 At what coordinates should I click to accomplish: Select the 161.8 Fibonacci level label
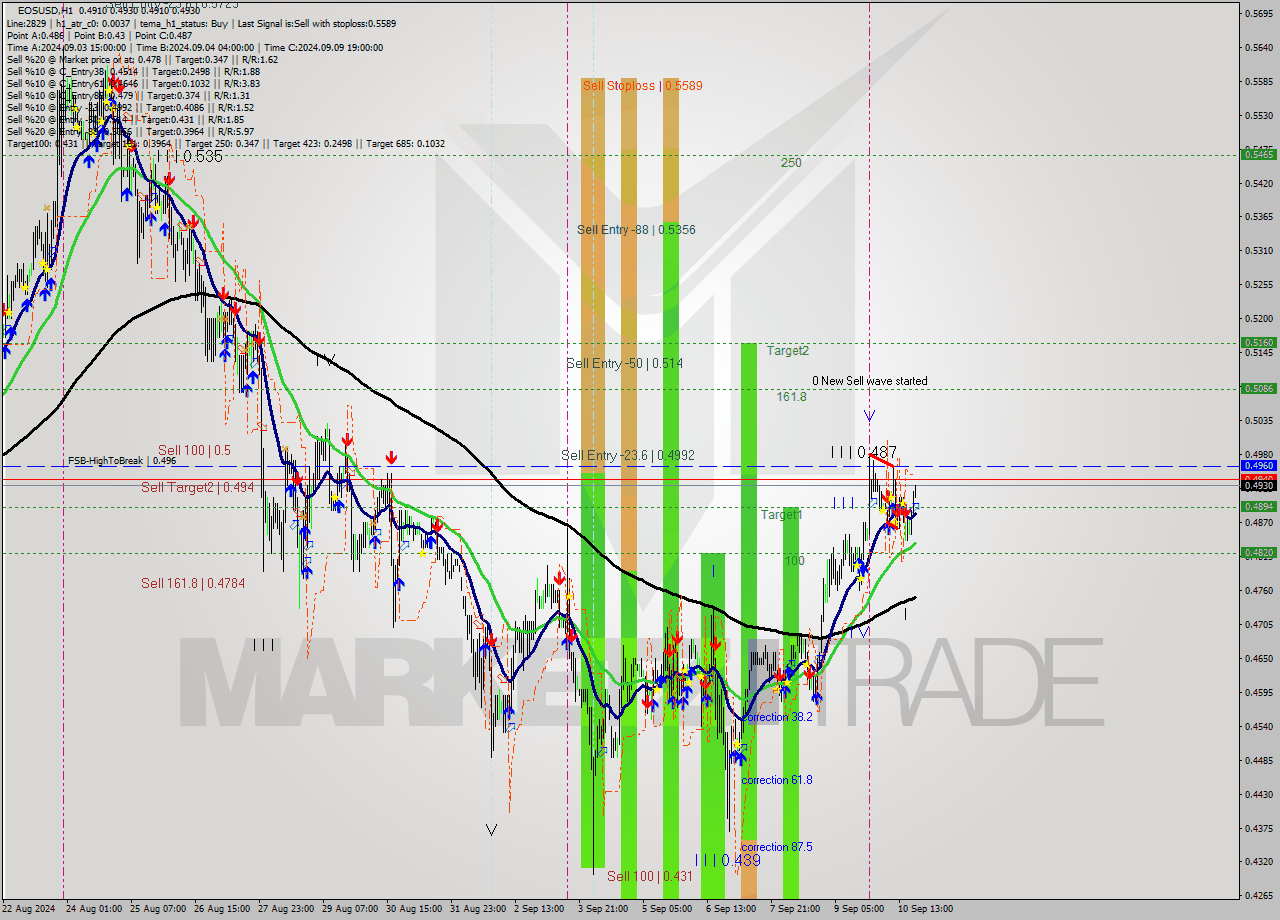point(791,397)
